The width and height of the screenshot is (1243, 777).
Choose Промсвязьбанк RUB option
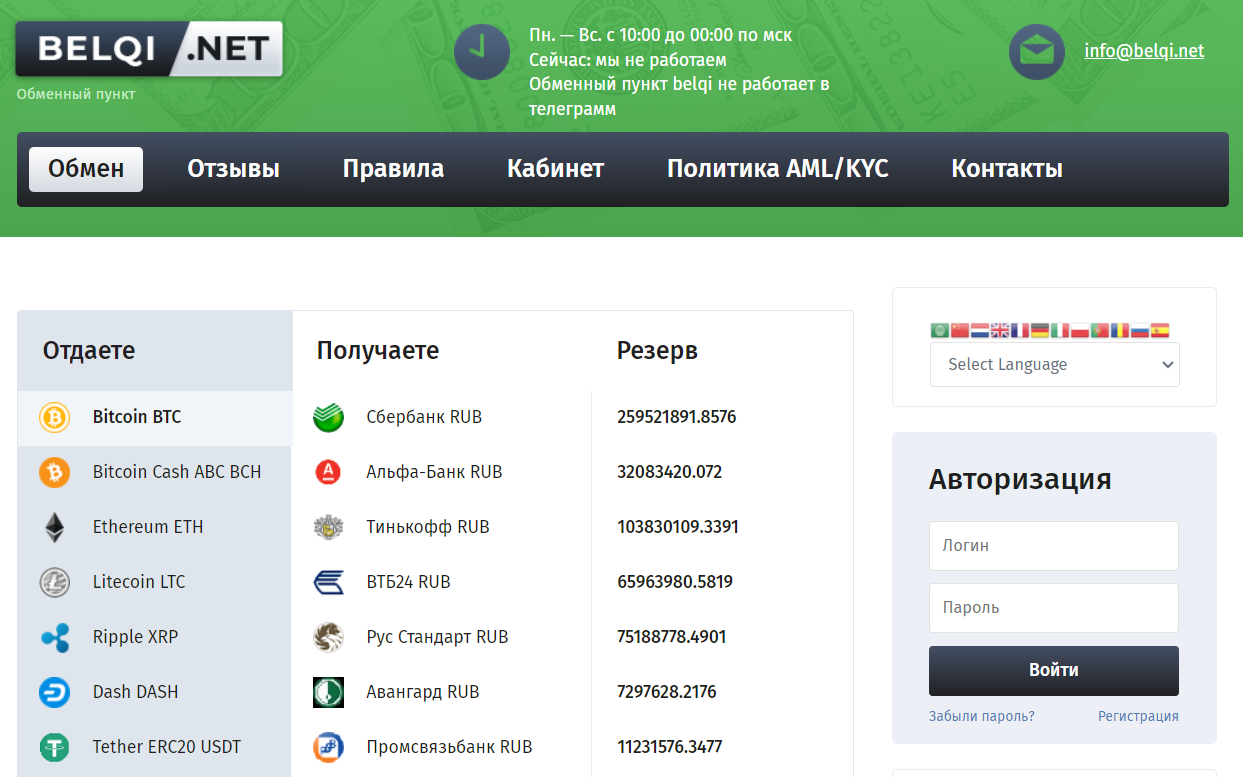[x=450, y=747]
